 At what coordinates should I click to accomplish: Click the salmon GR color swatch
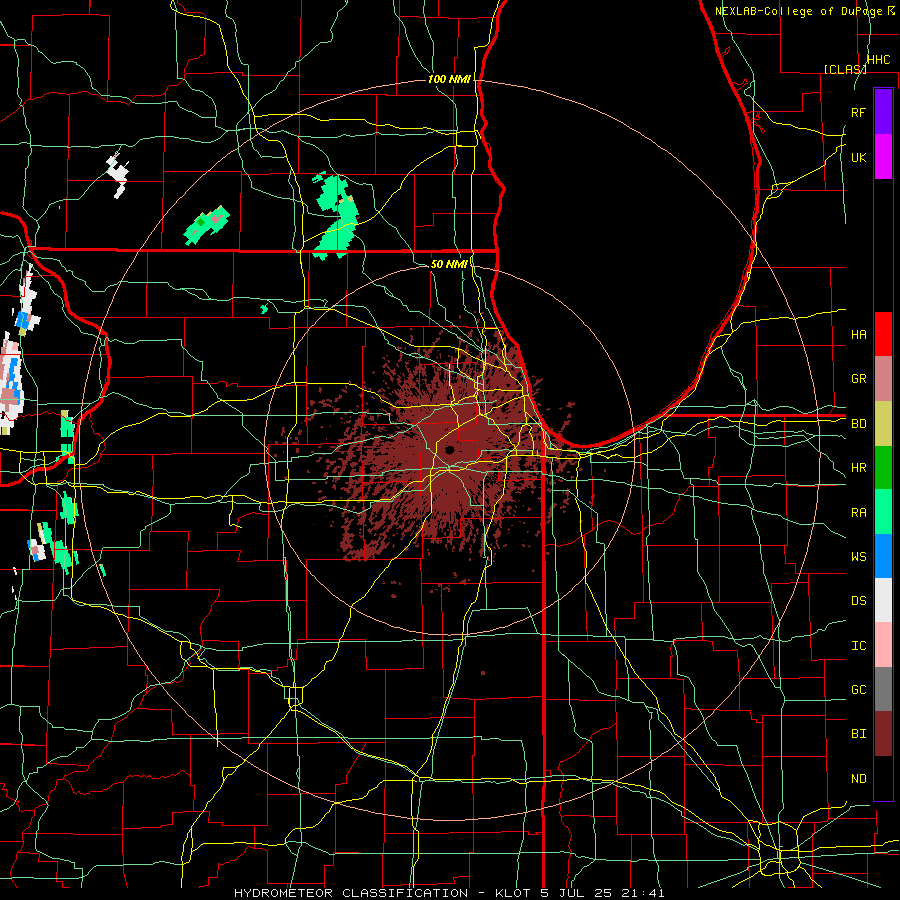(x=883, y=379)
